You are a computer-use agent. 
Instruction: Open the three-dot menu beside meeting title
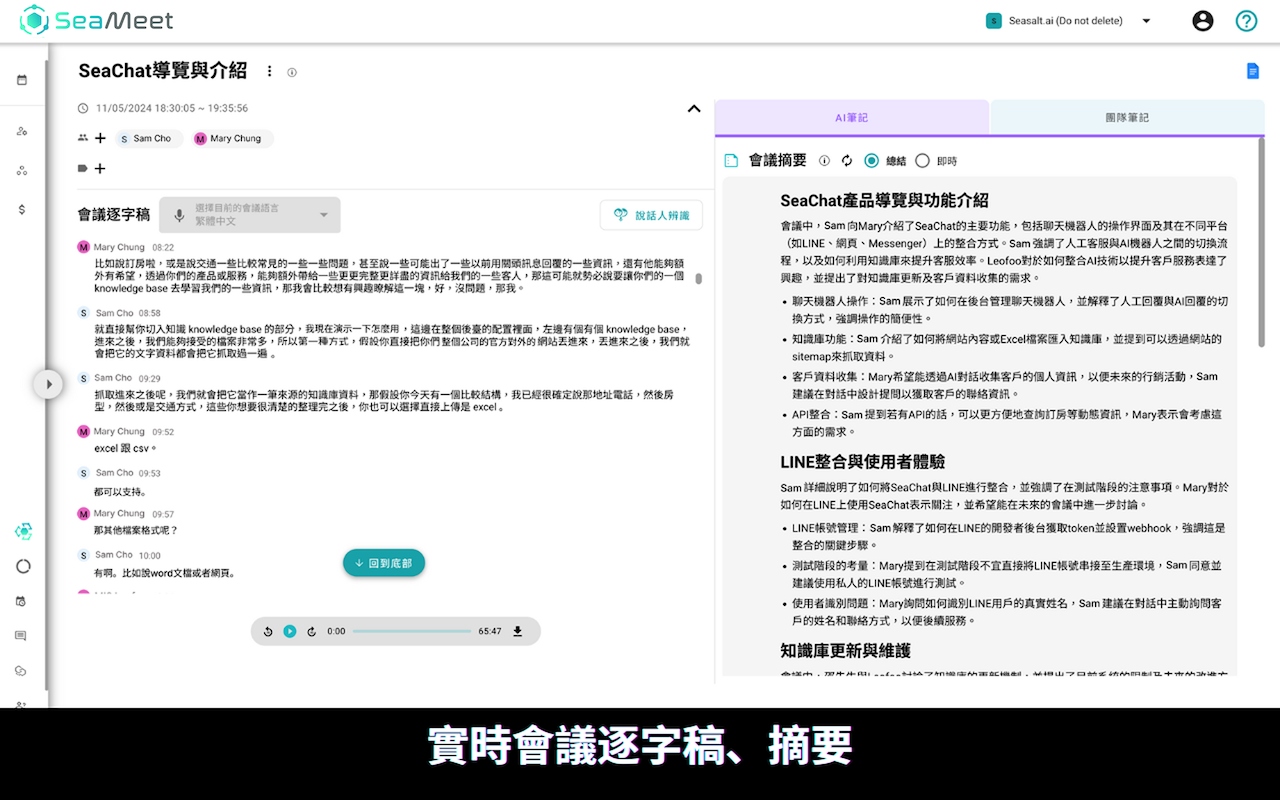click(269, 71)
